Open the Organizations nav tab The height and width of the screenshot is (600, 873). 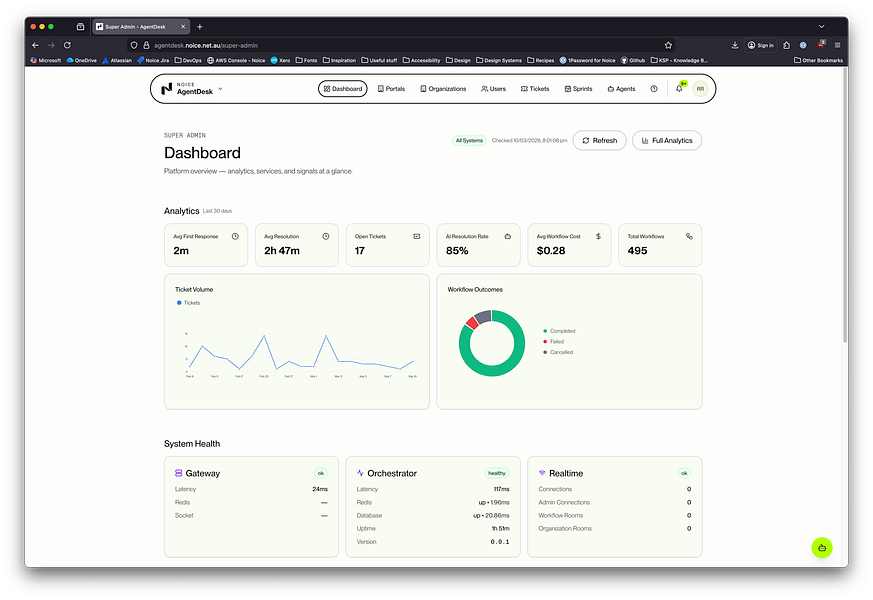[x=443, y=88]
